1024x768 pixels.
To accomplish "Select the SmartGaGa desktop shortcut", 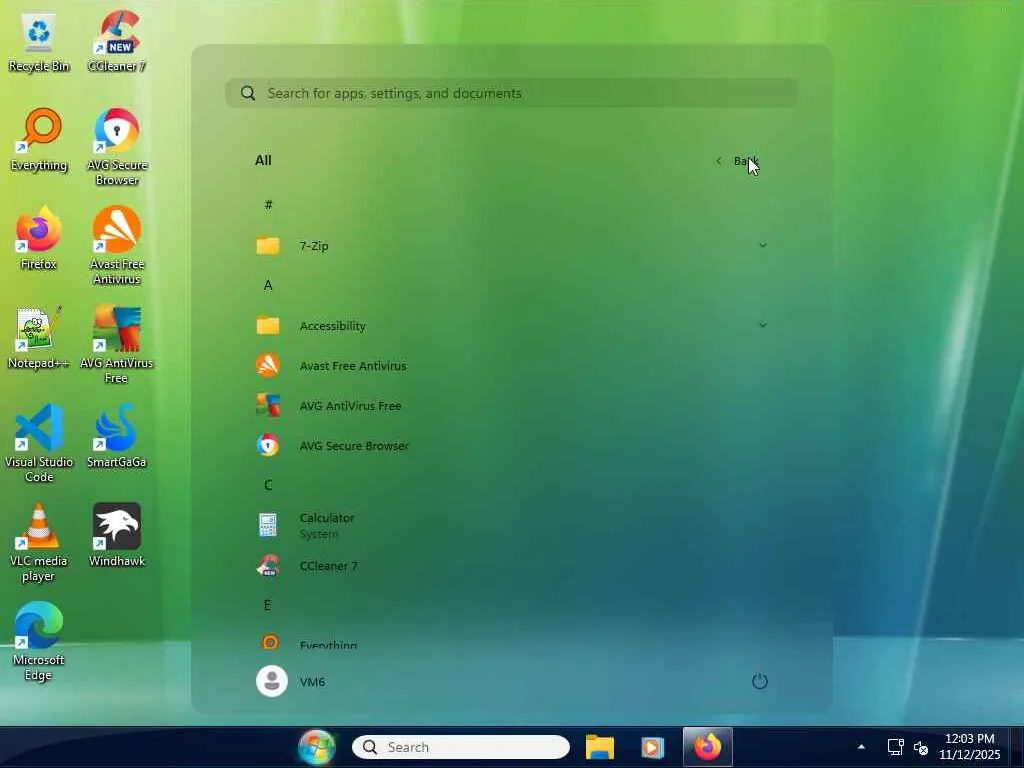I will 117,436.
